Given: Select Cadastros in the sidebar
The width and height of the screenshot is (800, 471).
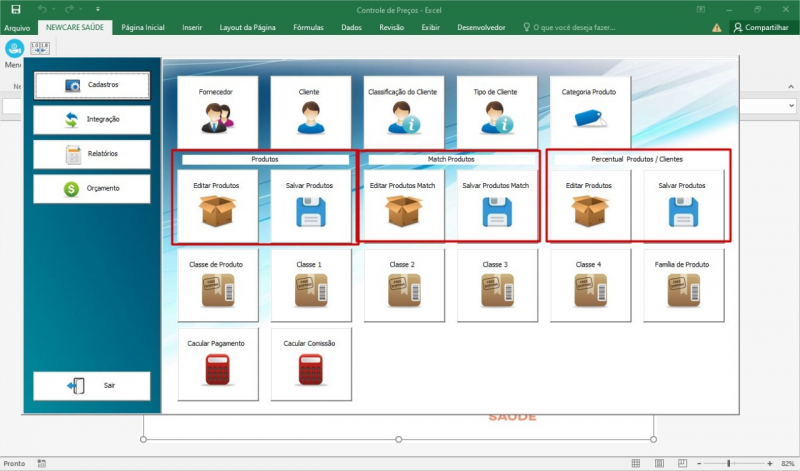Looking at the screenshot, I should point(92,85).
